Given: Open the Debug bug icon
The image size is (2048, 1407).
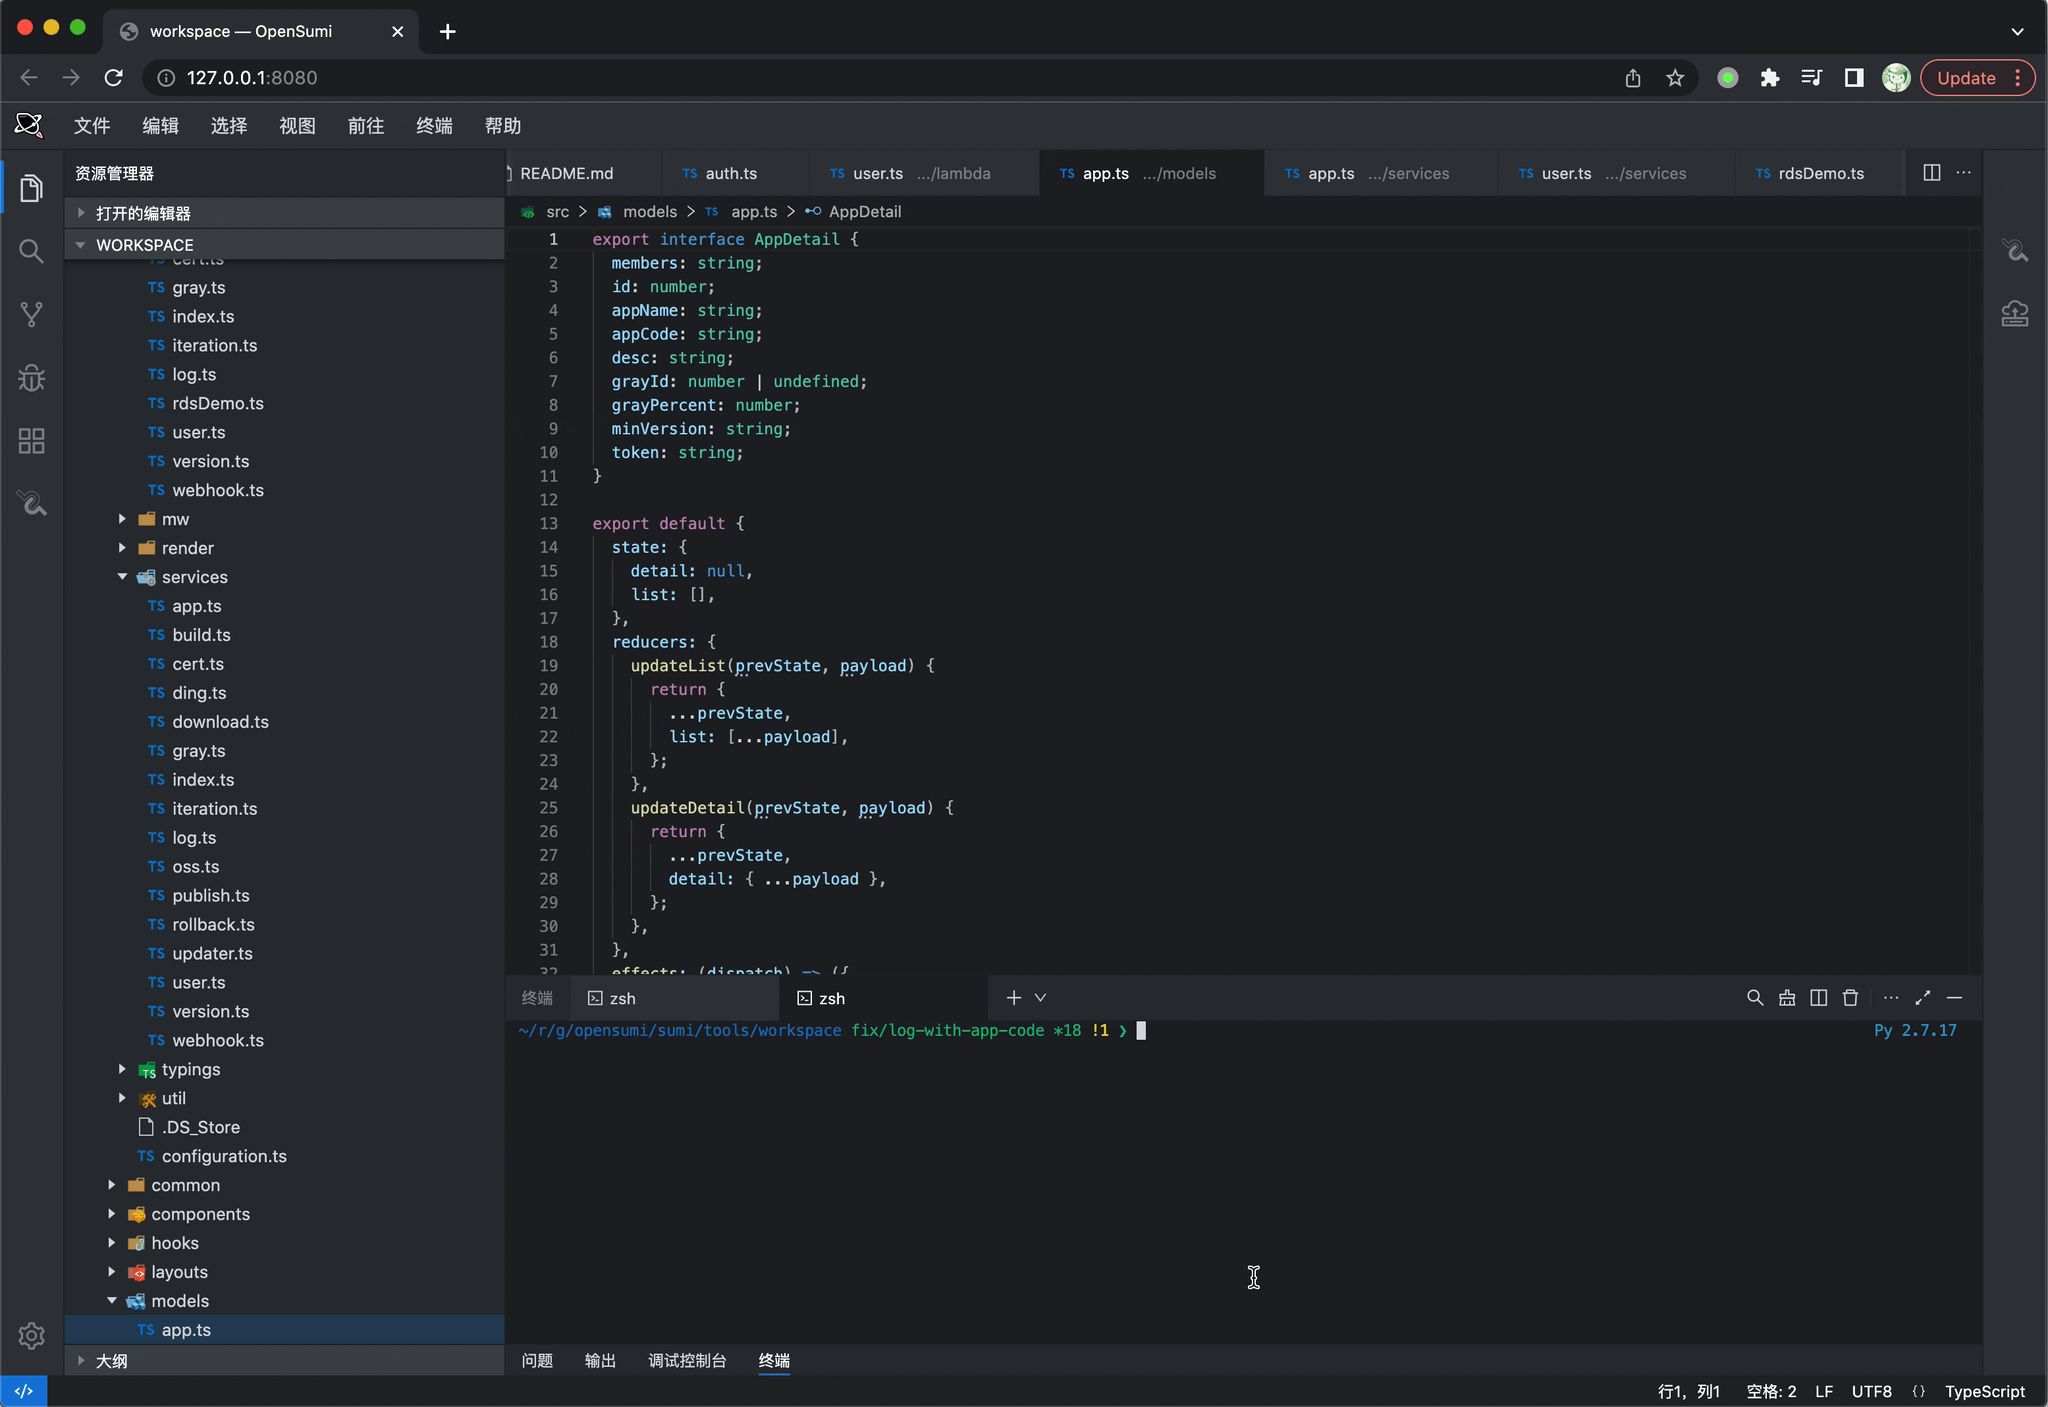Looking at the screenshot, I should [x=31, y=377].
